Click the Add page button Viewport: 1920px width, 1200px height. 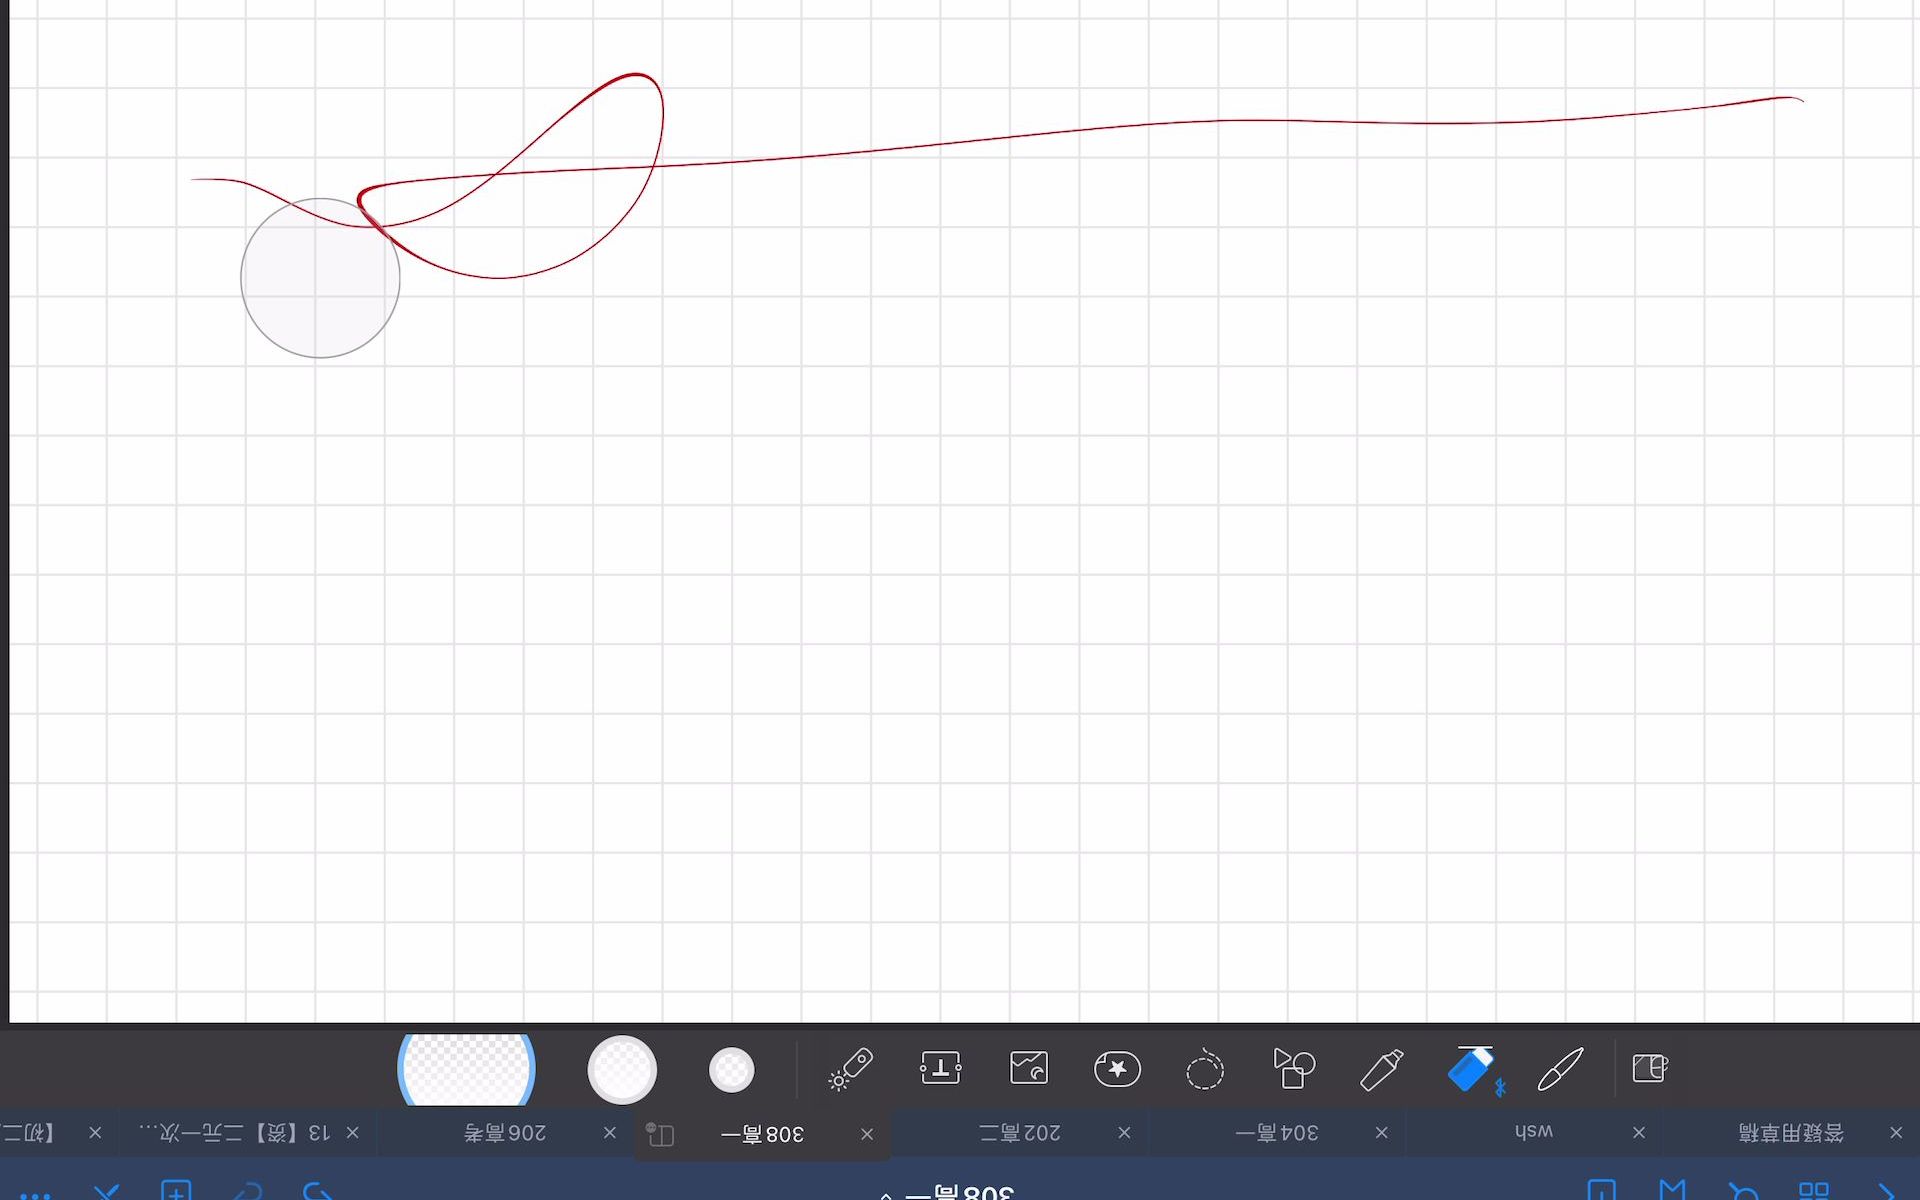[x=176, y=1191]
